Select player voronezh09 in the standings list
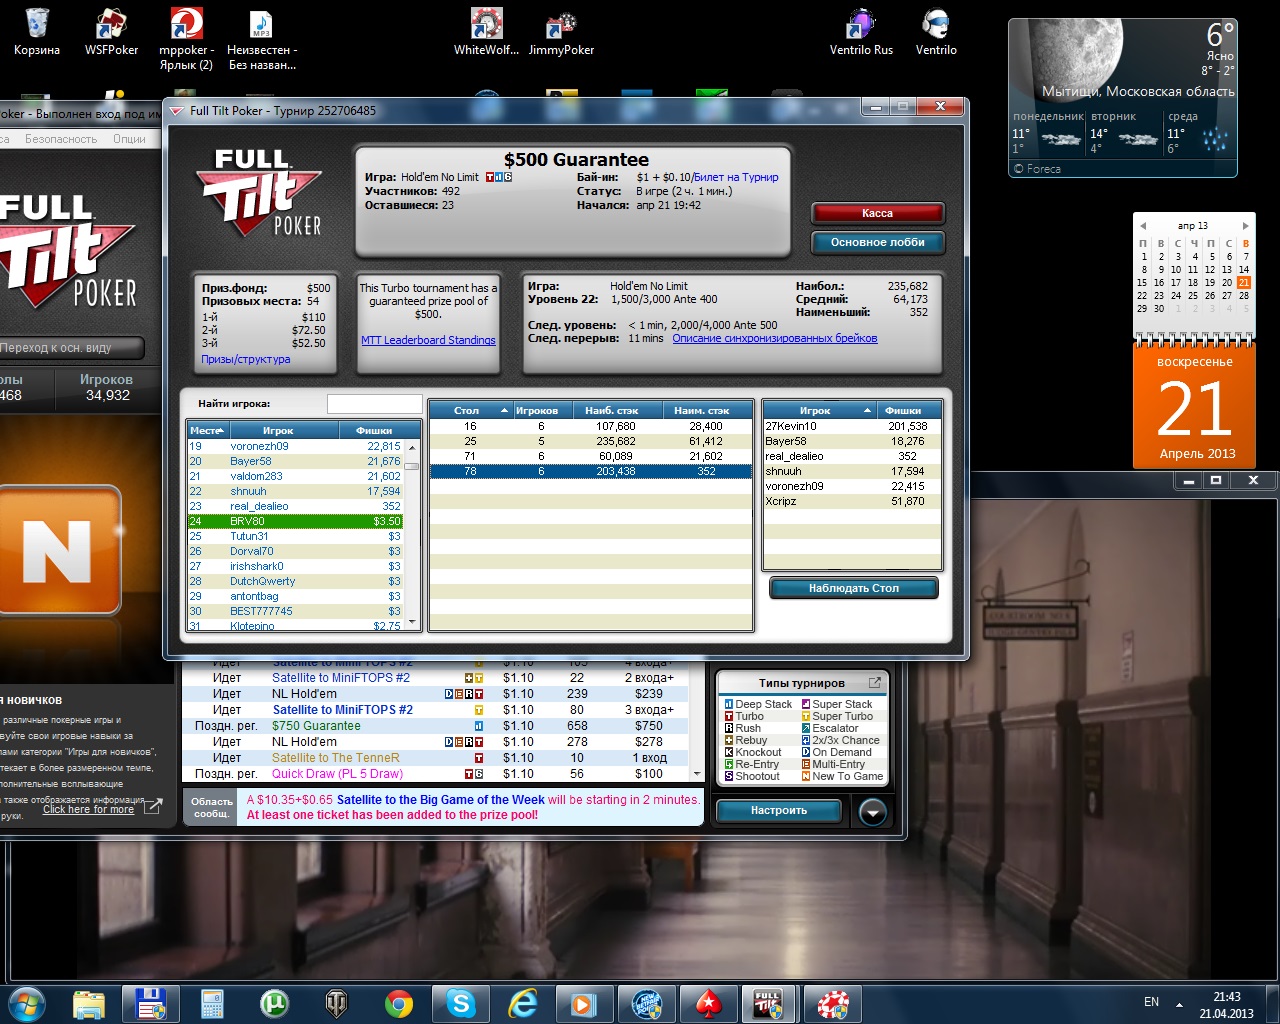 [295, 446]
